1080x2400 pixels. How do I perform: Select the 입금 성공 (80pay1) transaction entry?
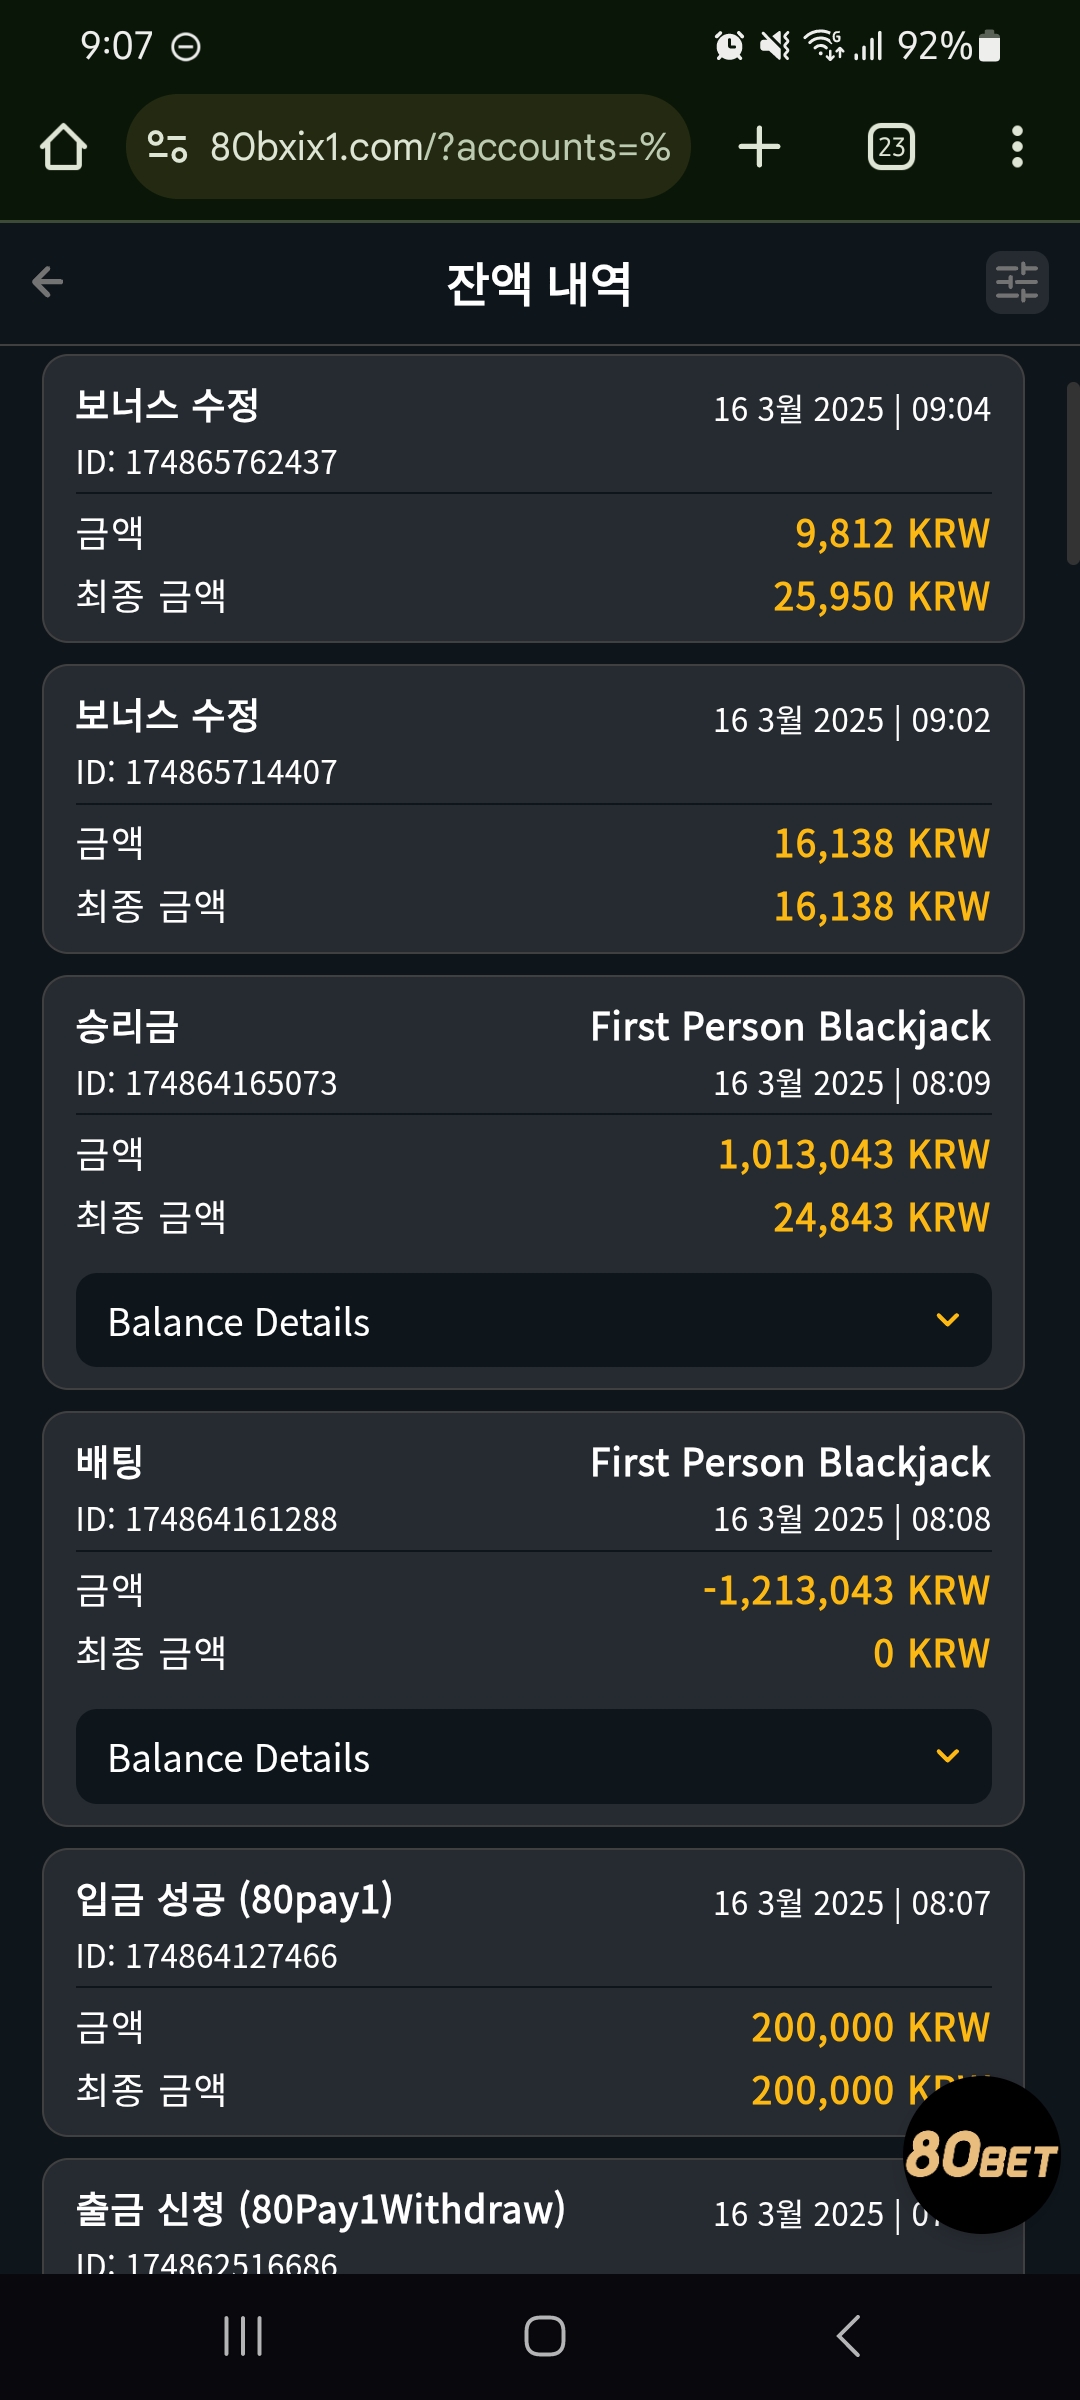(534, 1993)
